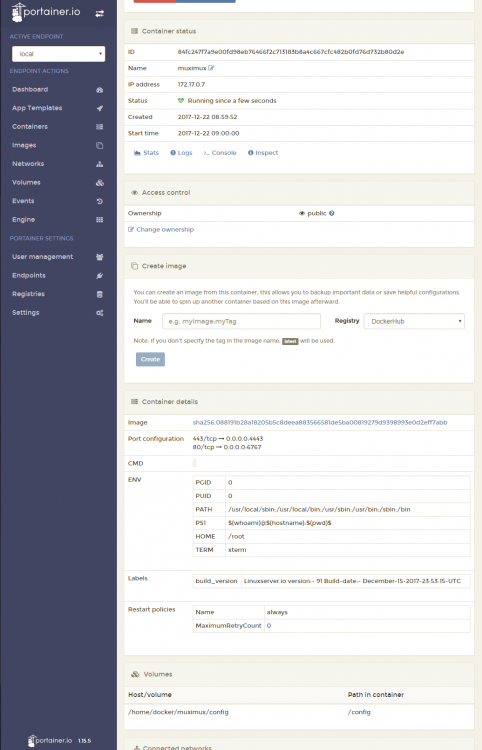The height and width of the screenshot is (750, 482).
Task: Click the Registries database icon
Action: click(x=99, y=295)
